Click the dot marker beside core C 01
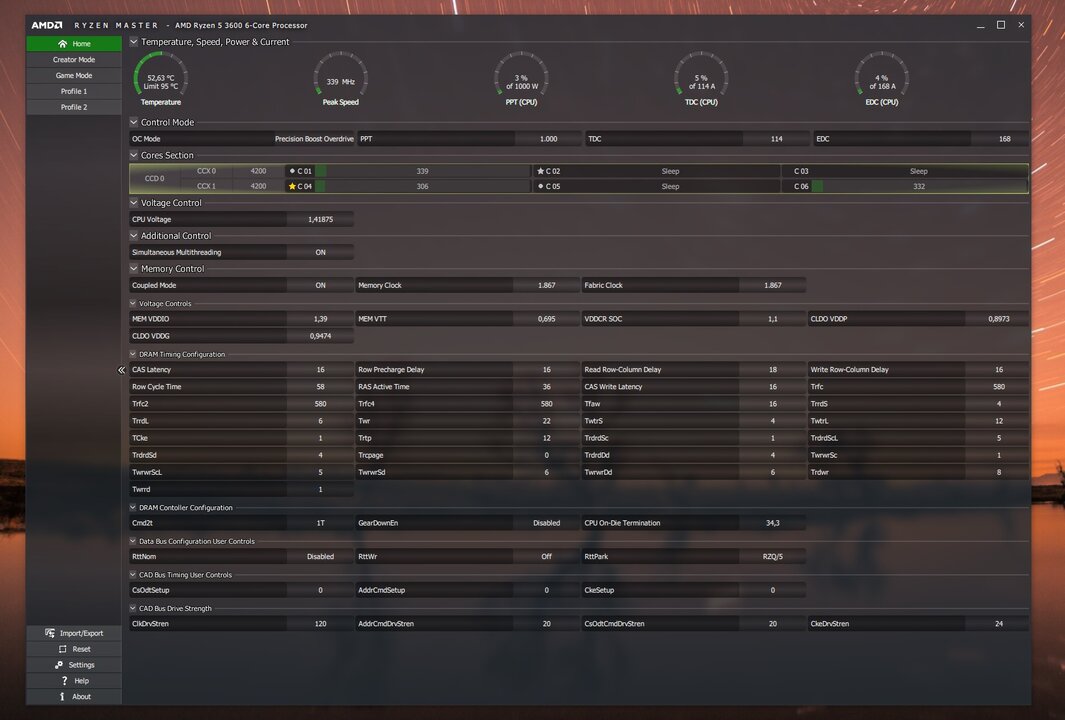This screenshot has height=720, width=1065. pos(292,171)
